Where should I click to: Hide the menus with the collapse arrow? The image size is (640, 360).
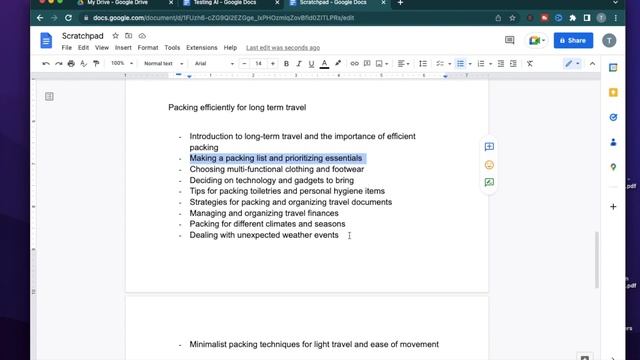click(x=592, y=64)
